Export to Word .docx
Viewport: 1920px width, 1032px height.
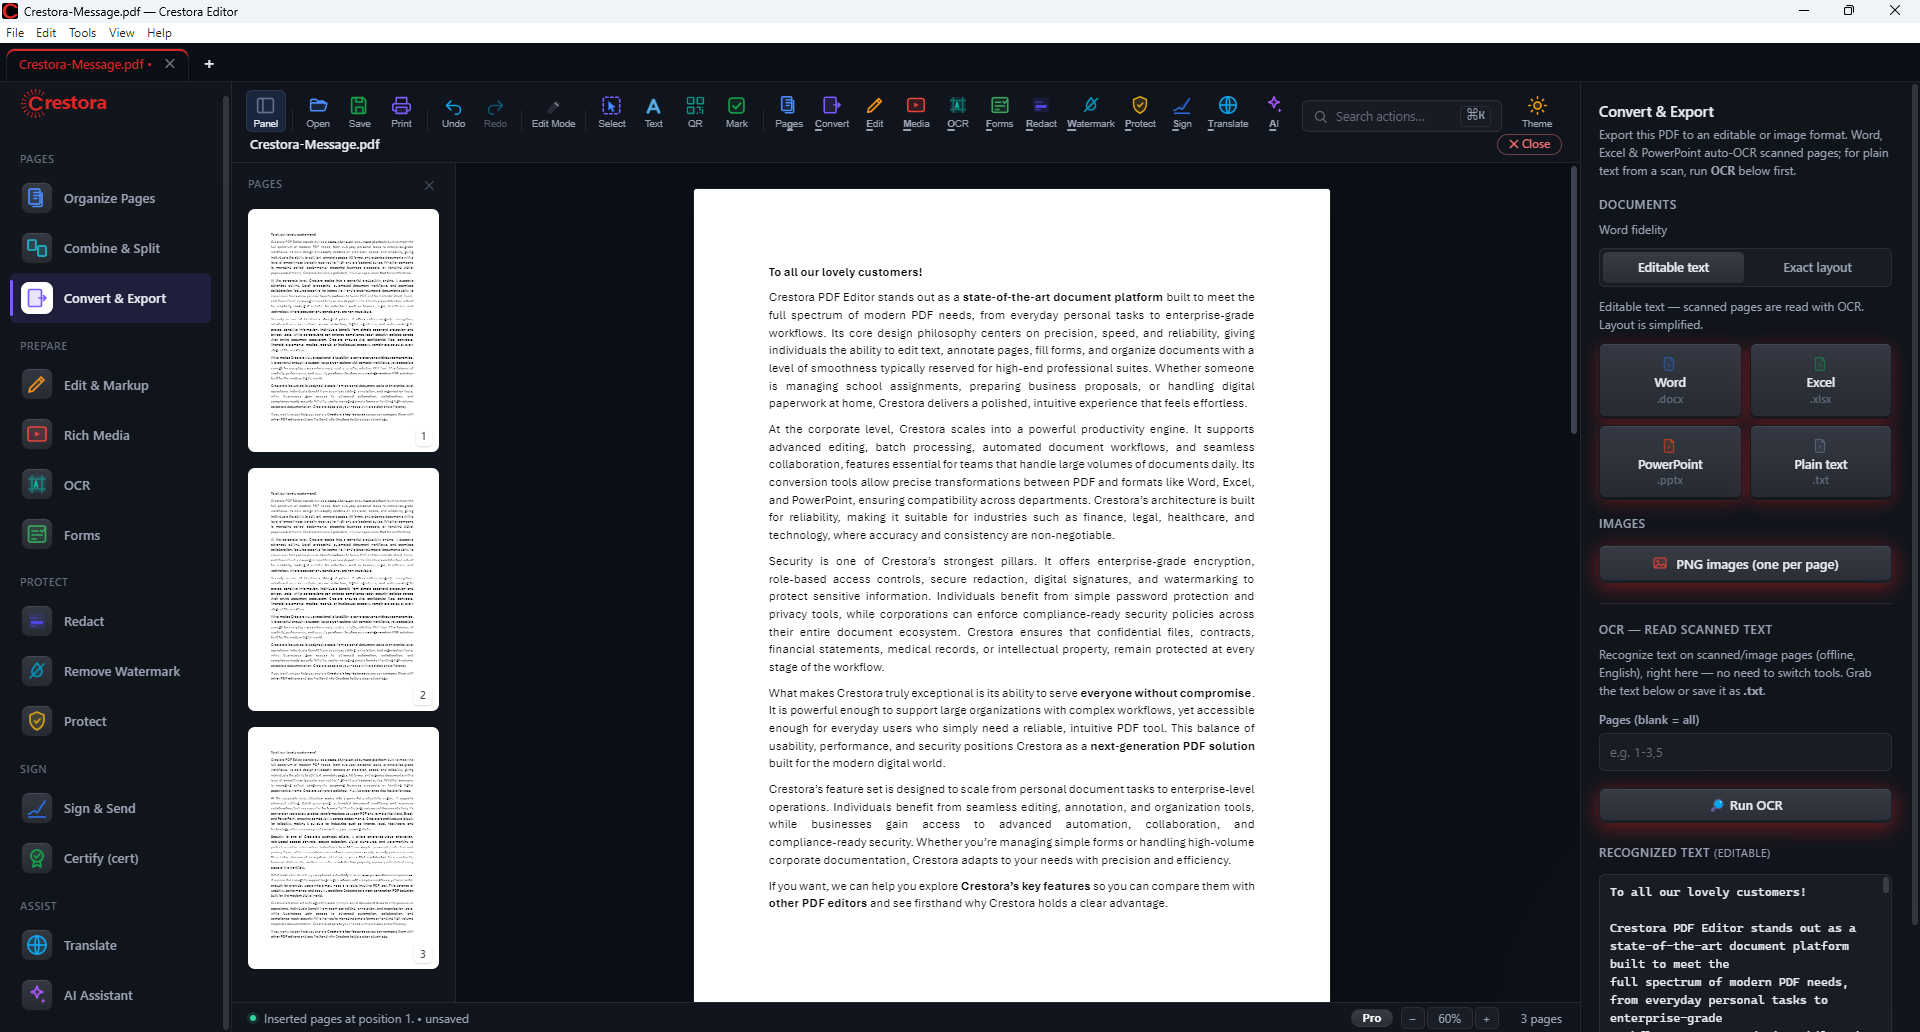[1670, 380]
